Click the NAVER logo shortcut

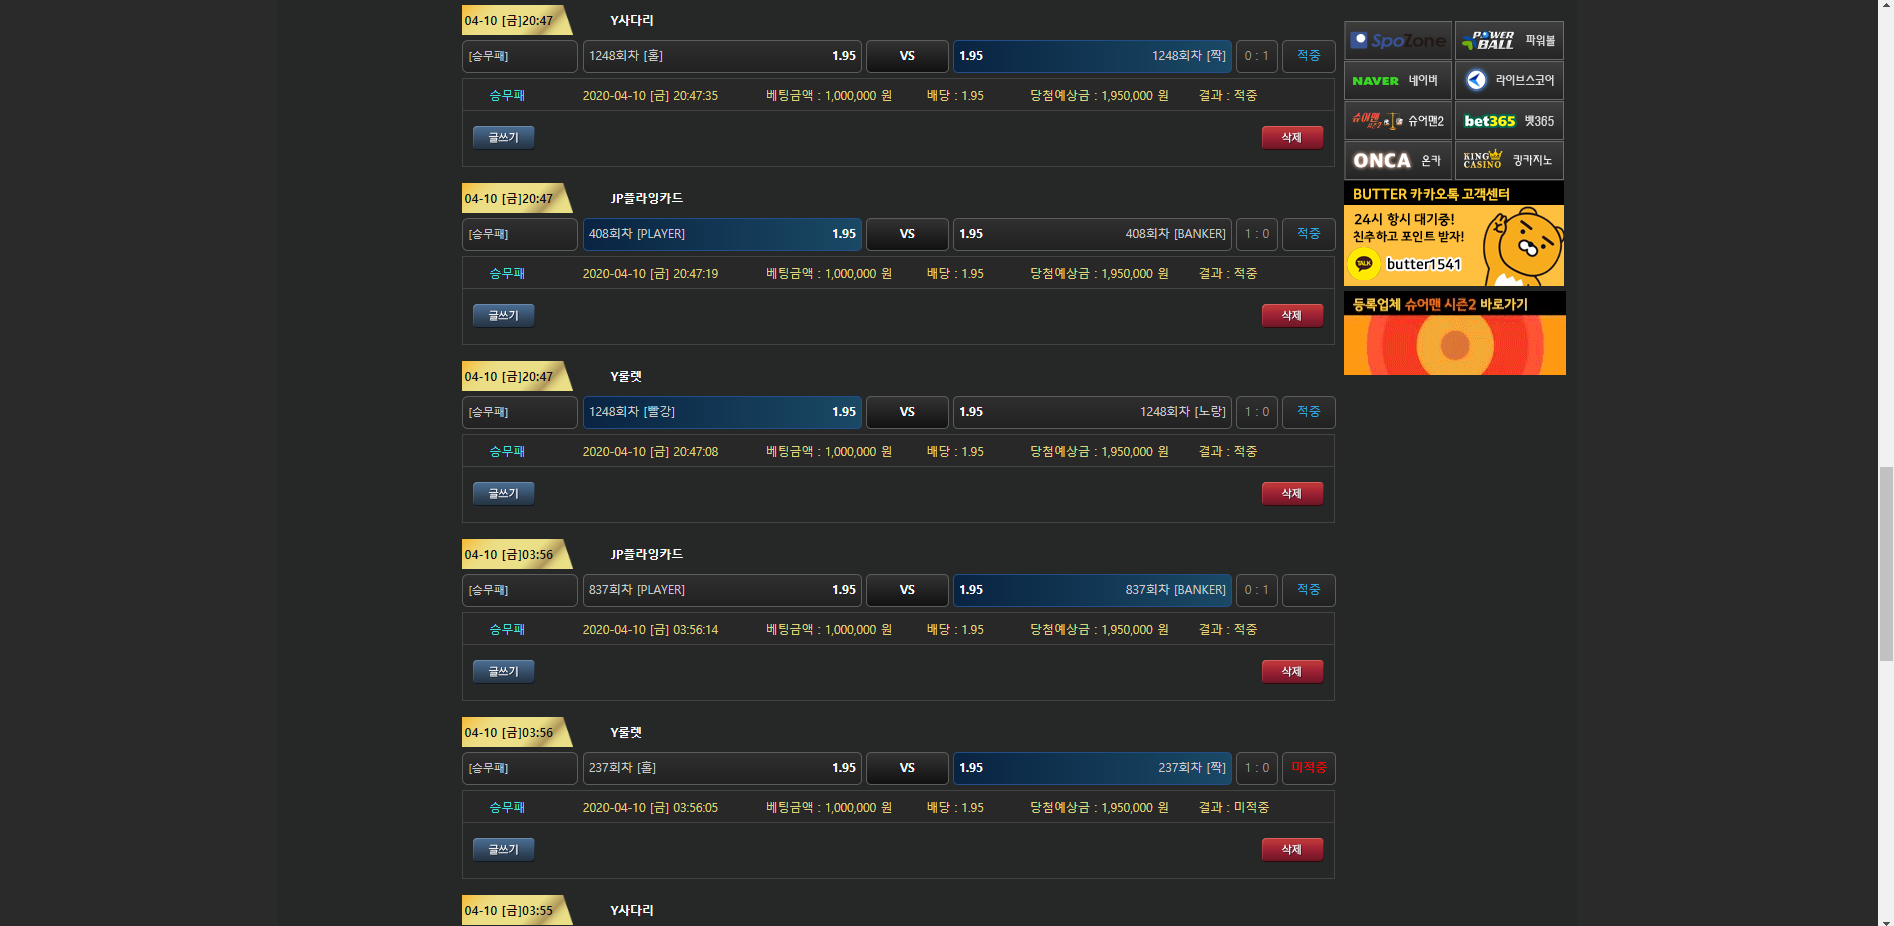[x=1397, y=81]
